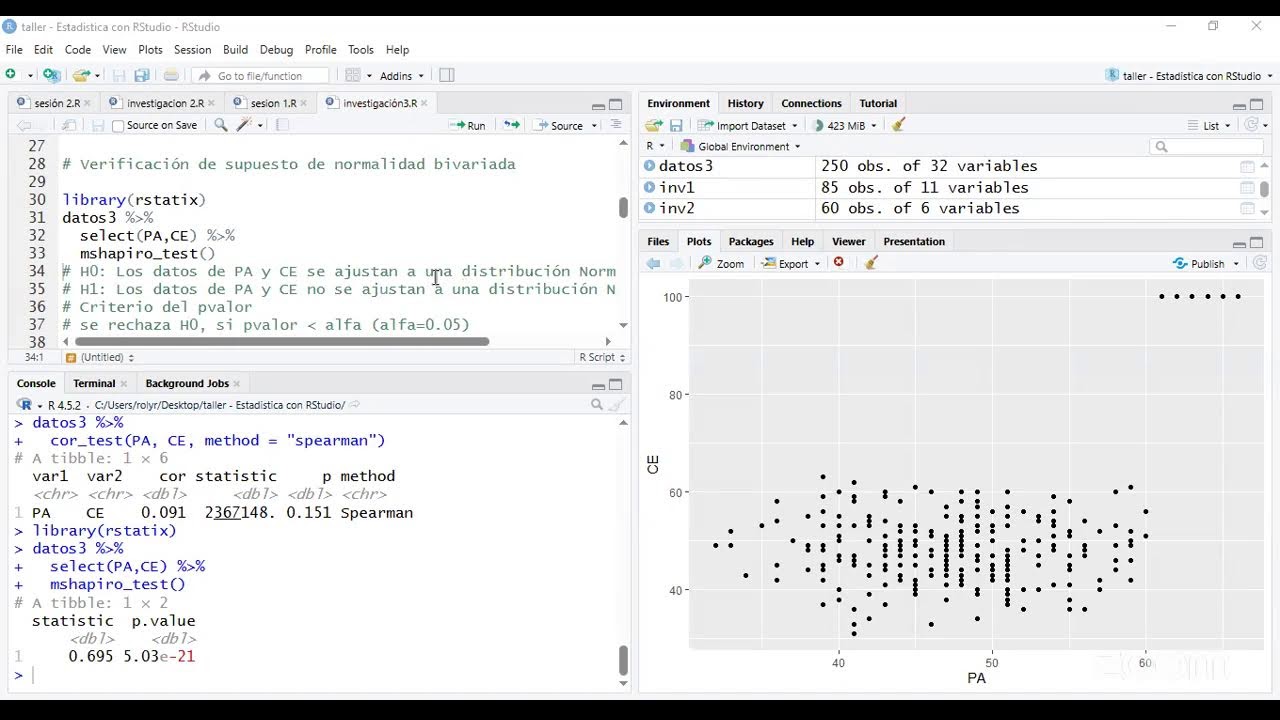Click the Publish button
The width and height of the screenshot is (1280, 720).
click(1199, 263)
